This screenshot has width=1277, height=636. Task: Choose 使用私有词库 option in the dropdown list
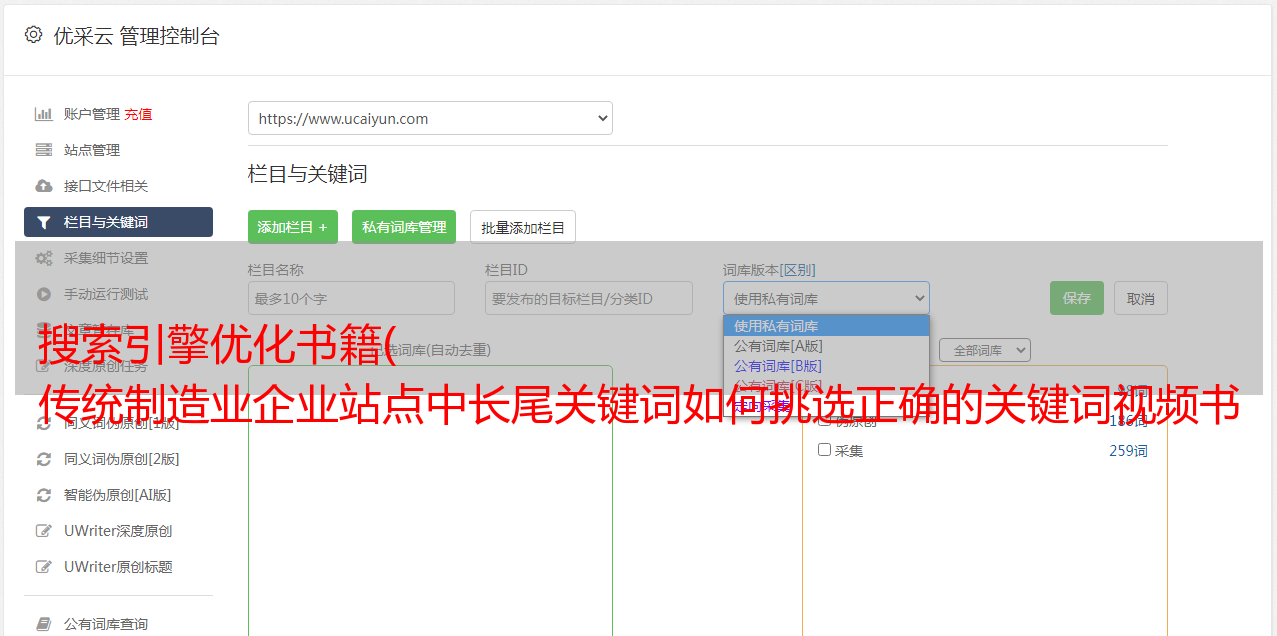click(826, 326)
